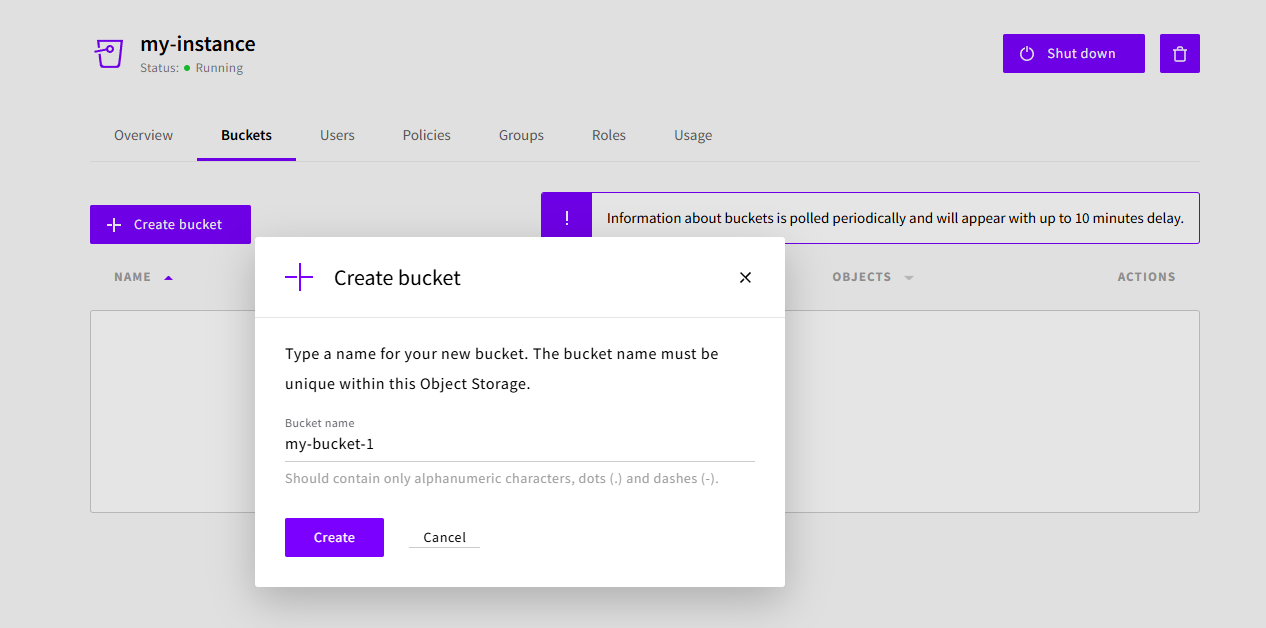The width and height of the screenshot is (1266, 628).
Task: Open the Users tab
Action: (x=337, y=135)
